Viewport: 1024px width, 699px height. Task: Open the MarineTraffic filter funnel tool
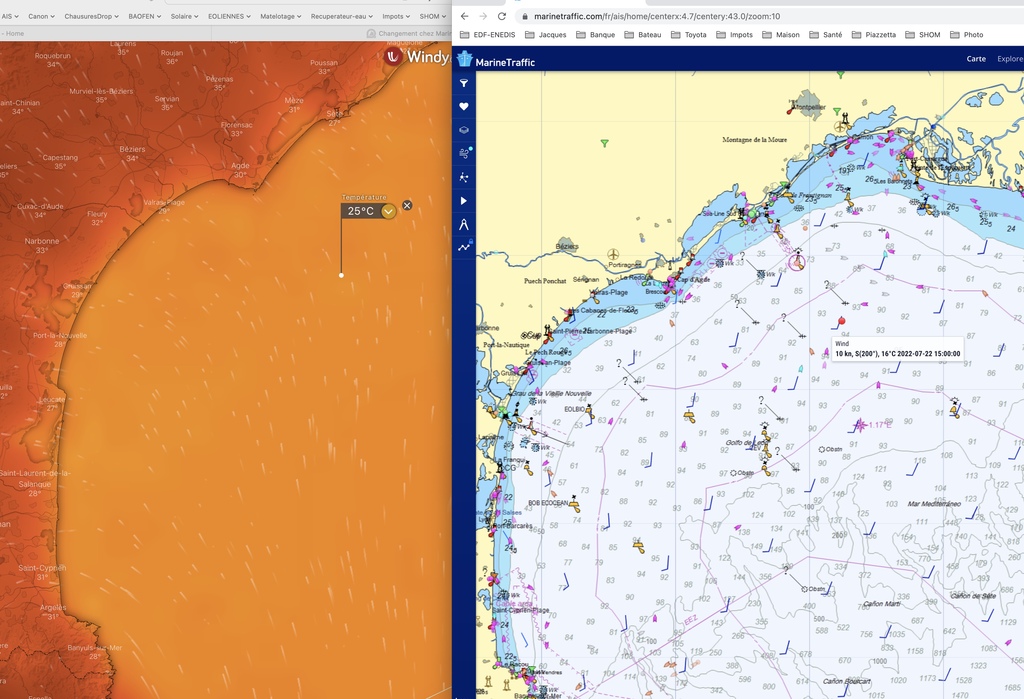[464, 83]
